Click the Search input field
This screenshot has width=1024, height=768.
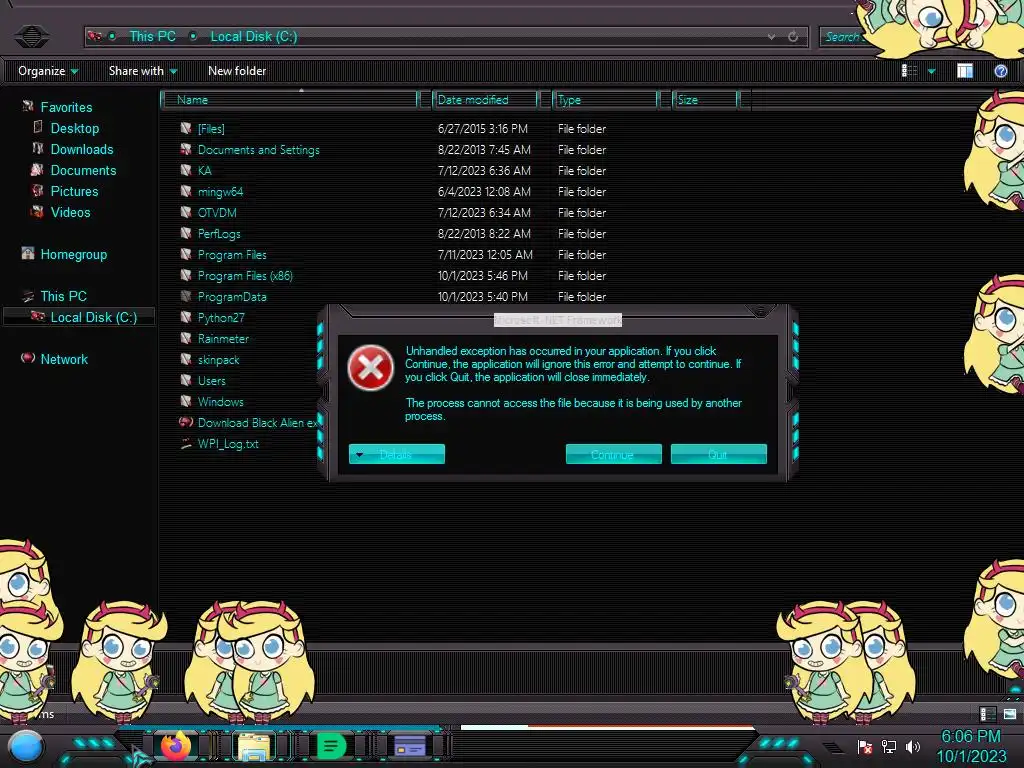[842, 37]
